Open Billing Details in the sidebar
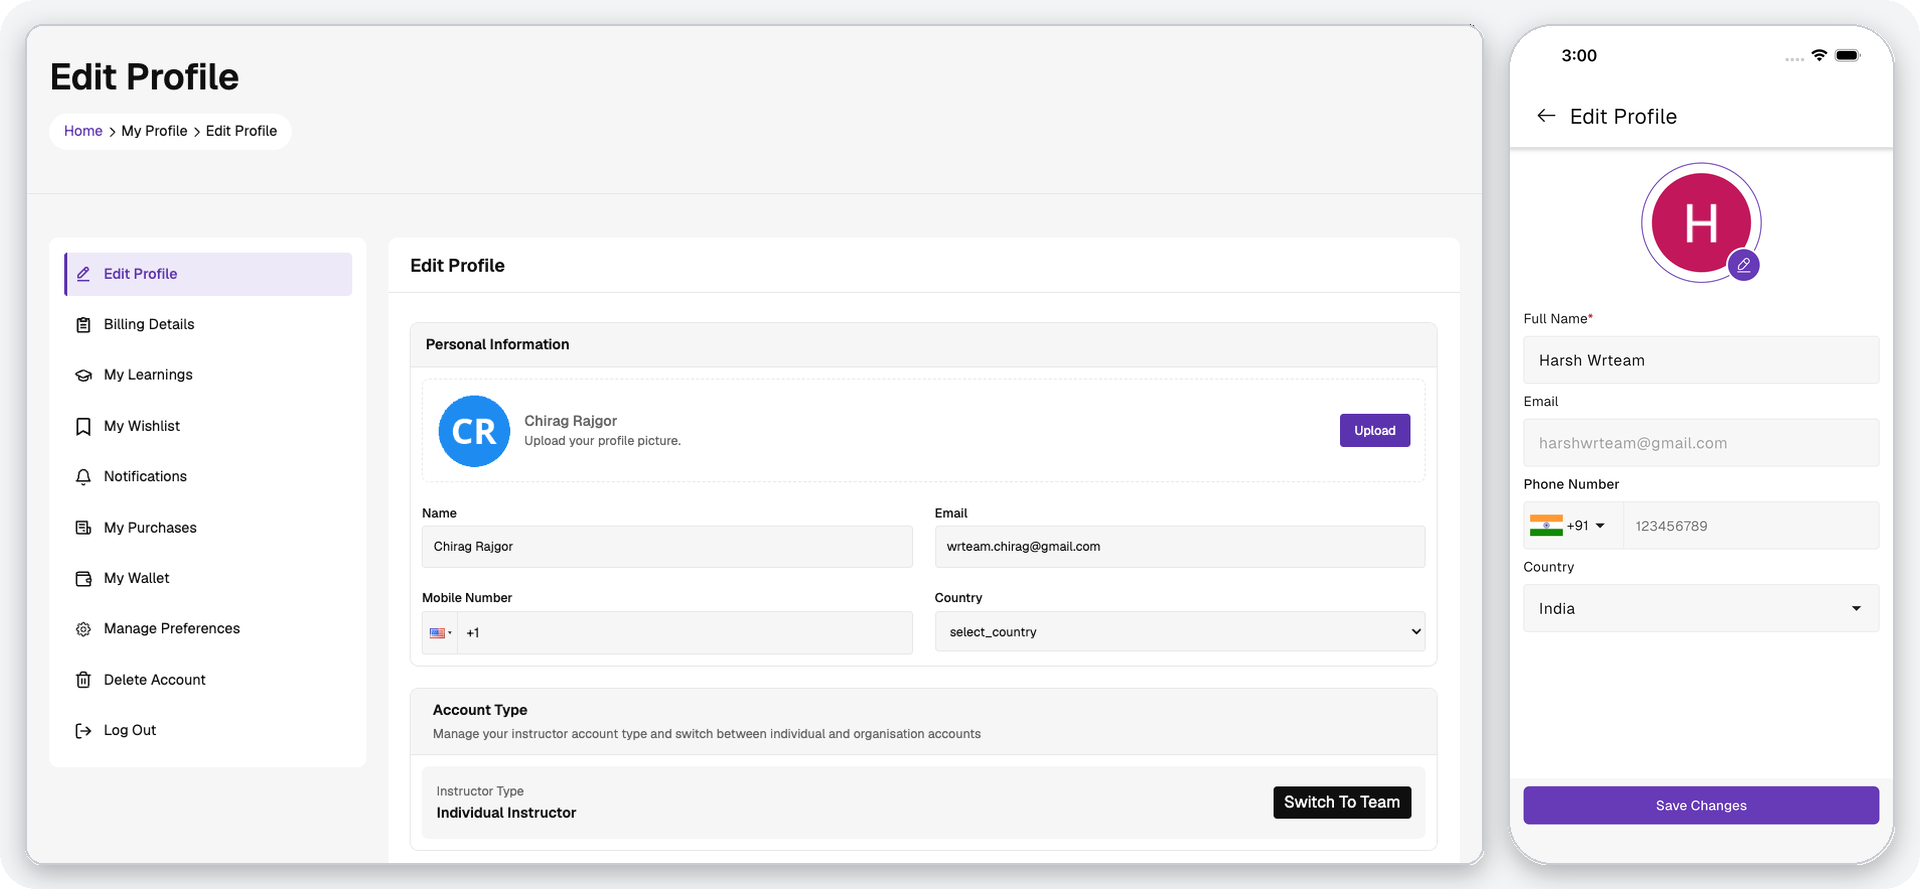The height and width of the screenshot is (889, 1920). (208, 325)
